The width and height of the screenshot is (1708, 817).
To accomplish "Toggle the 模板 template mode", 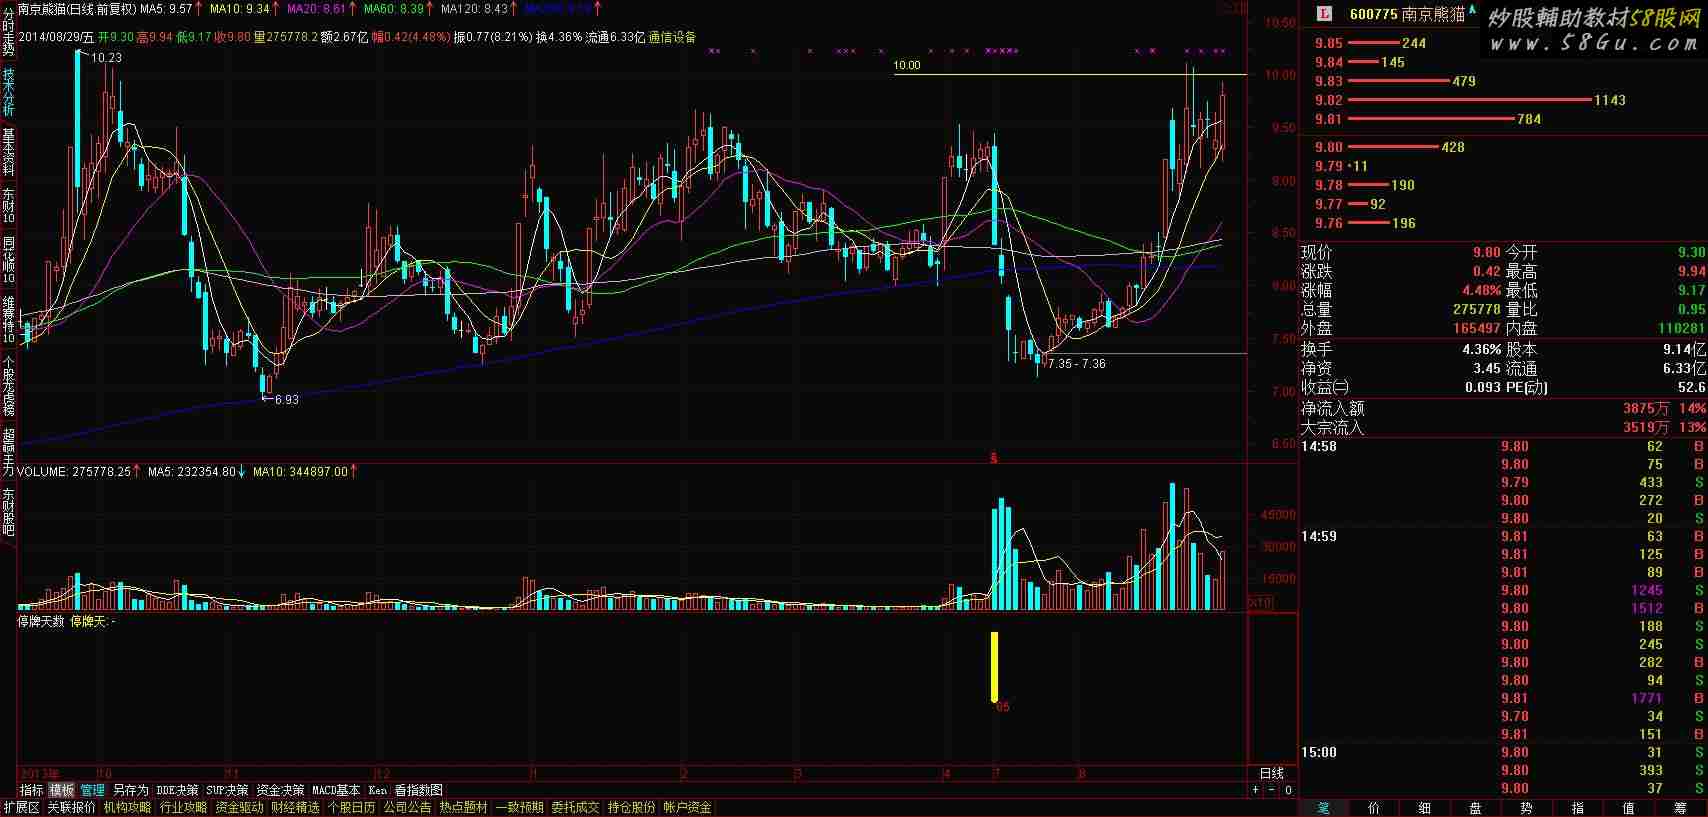I will [x=61, y=790].
